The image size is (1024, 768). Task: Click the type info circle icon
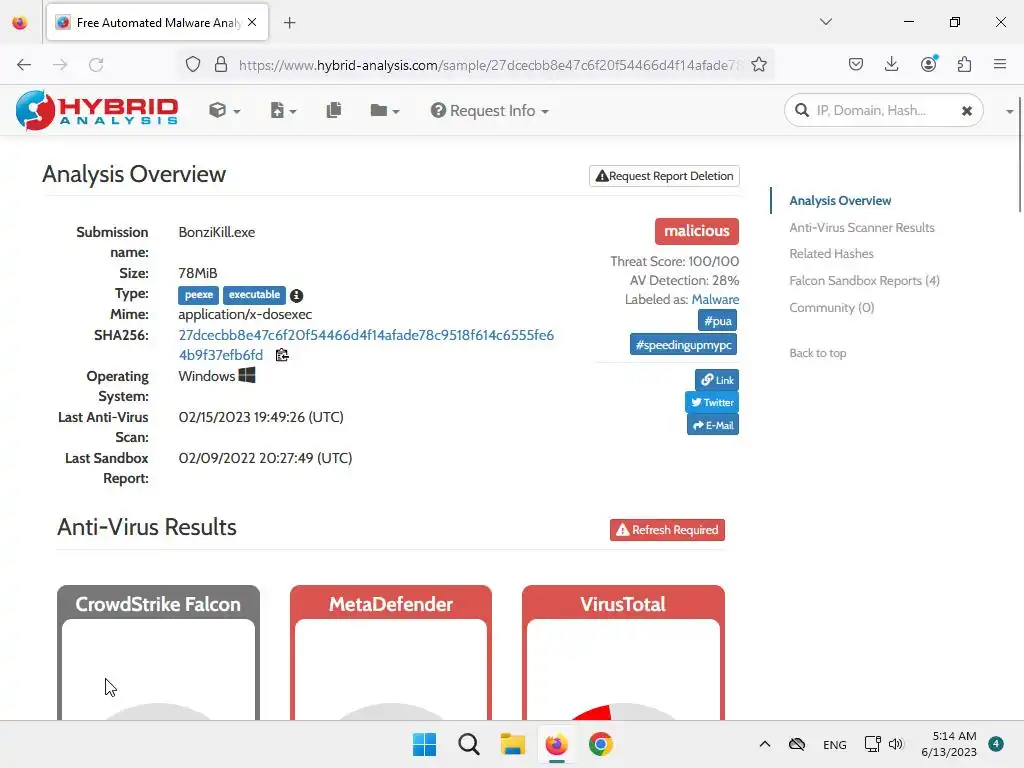pyautogui.click(x=296, y=296)
